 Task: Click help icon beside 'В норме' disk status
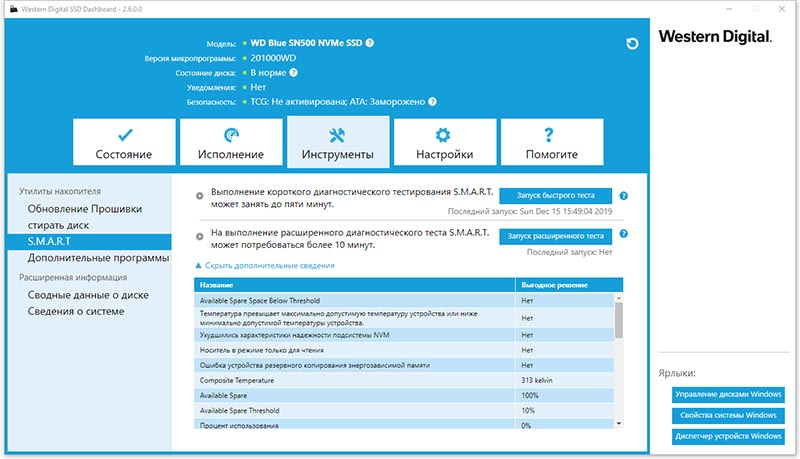click(x=293, y=72)
